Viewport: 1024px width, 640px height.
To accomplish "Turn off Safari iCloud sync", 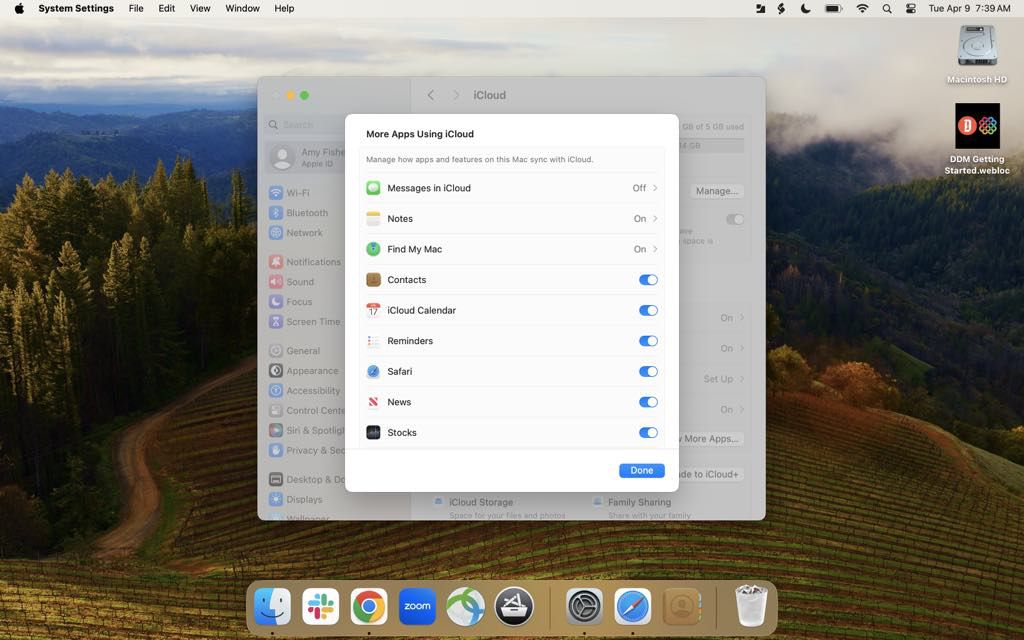I will click(x=648, y=372).
